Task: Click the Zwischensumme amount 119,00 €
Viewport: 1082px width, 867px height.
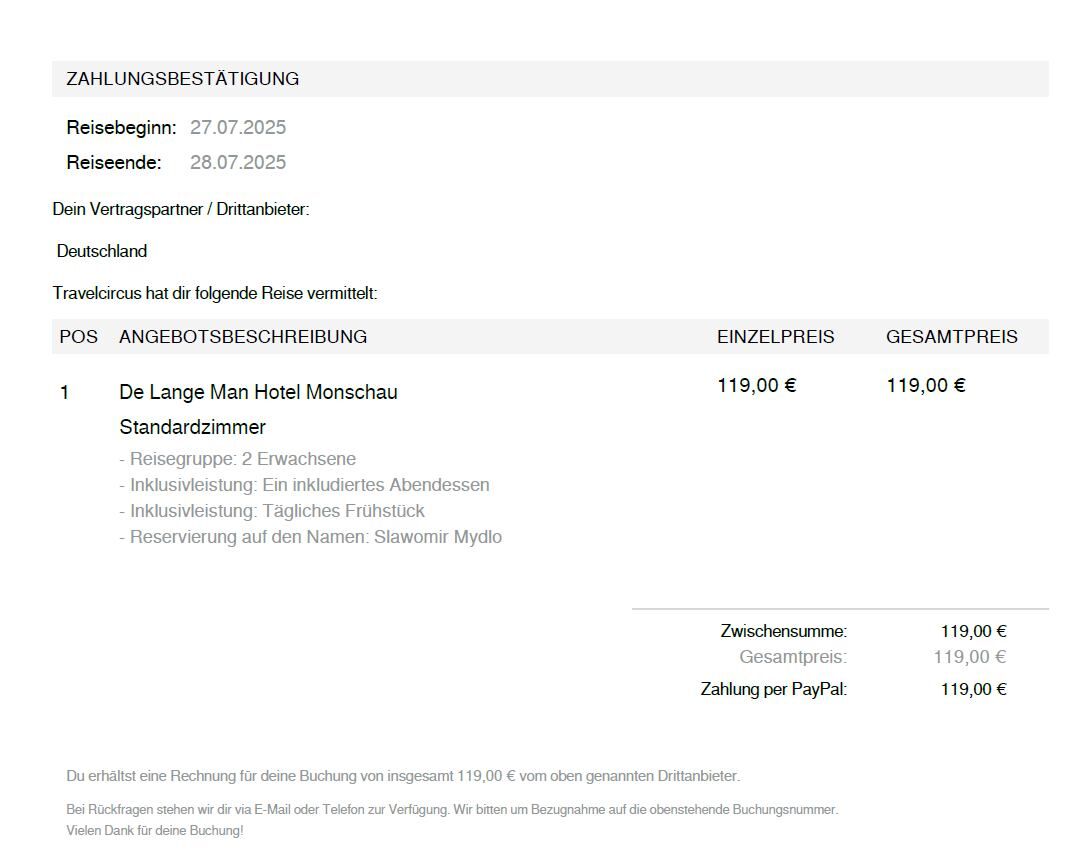Action: (x=974, y=631)
